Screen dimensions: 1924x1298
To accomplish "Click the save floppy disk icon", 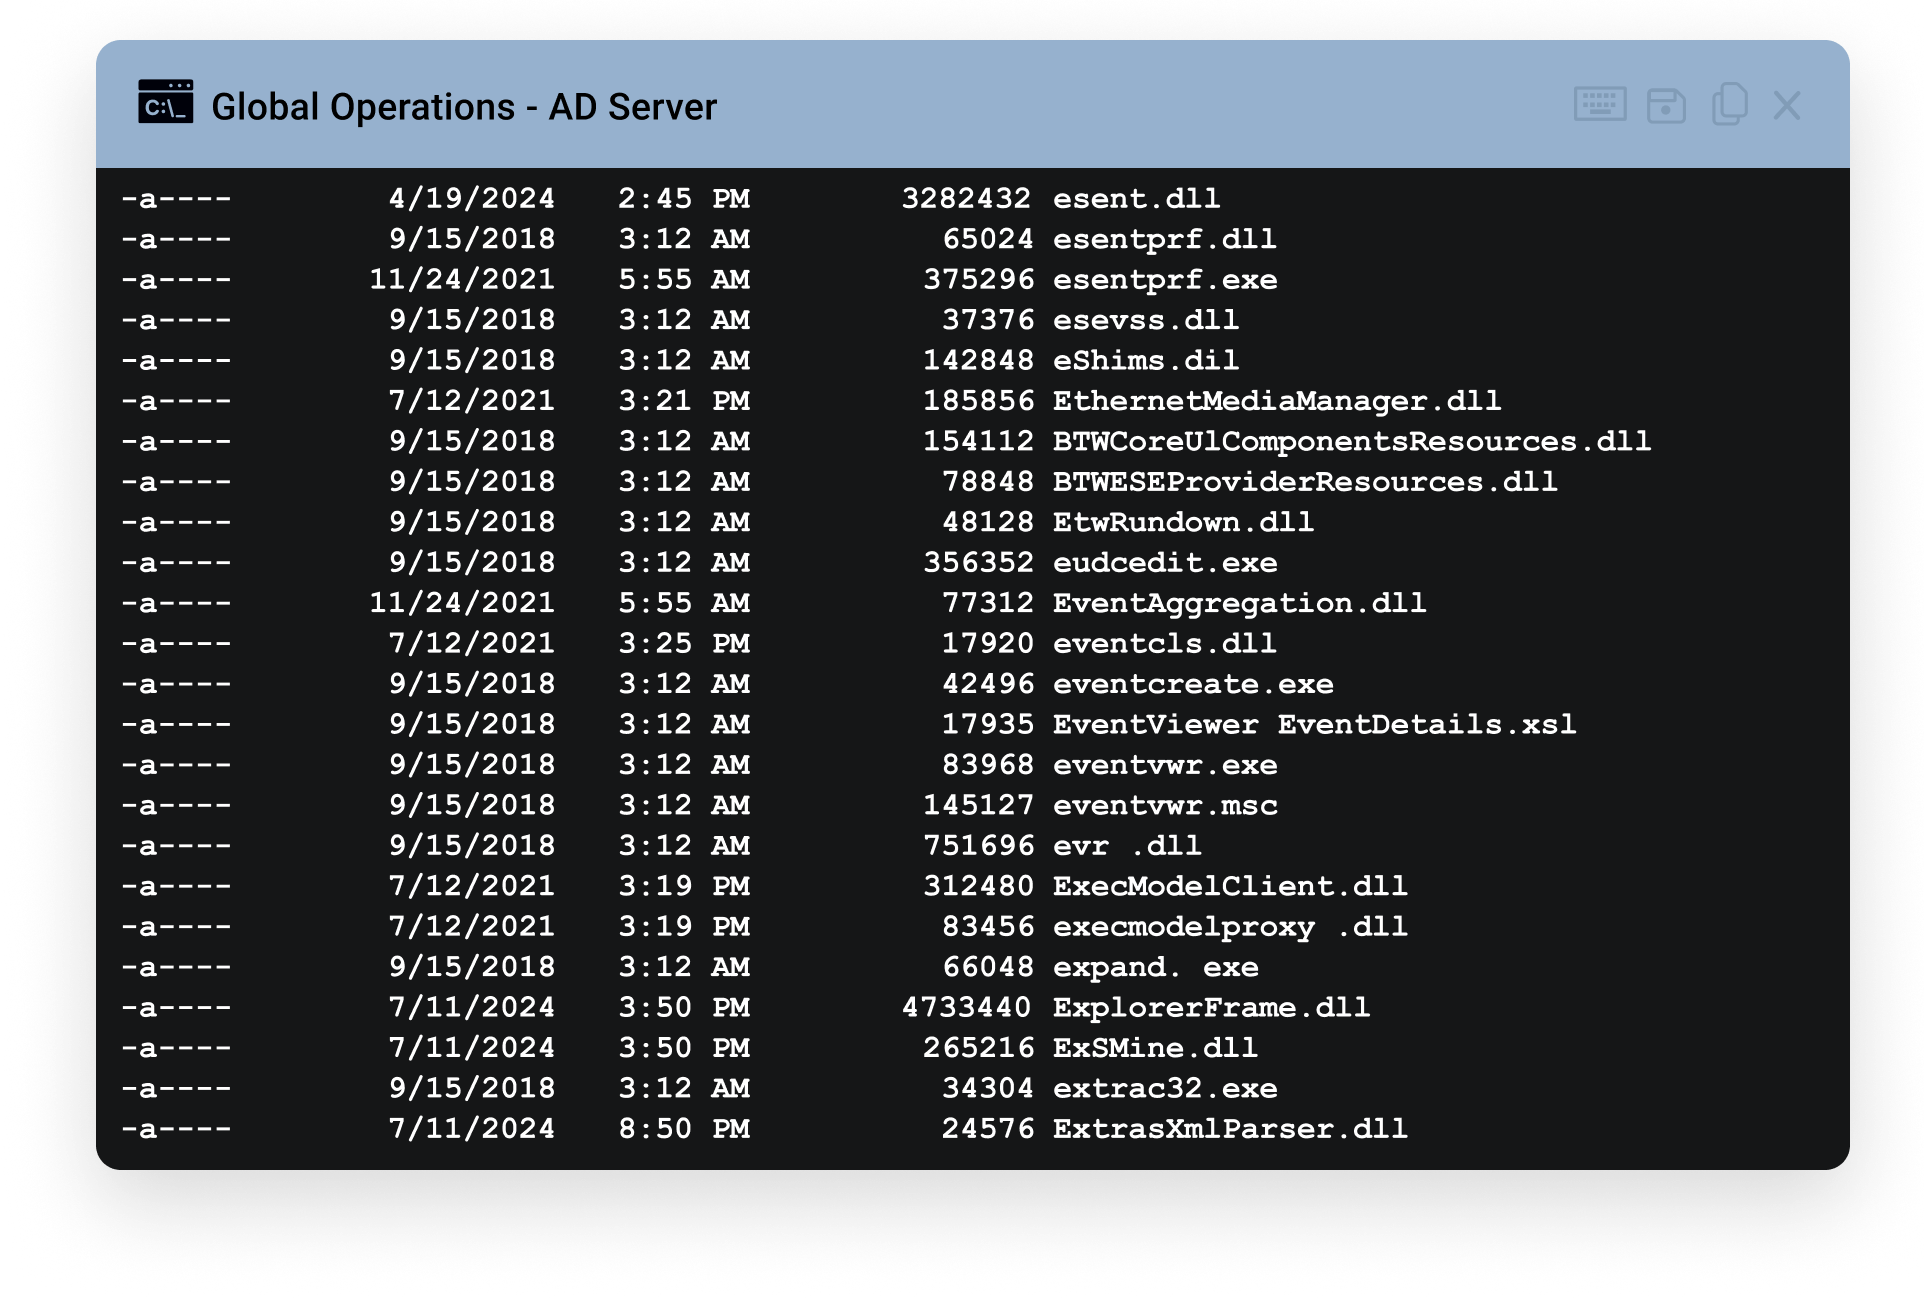I will [1665, 105].
